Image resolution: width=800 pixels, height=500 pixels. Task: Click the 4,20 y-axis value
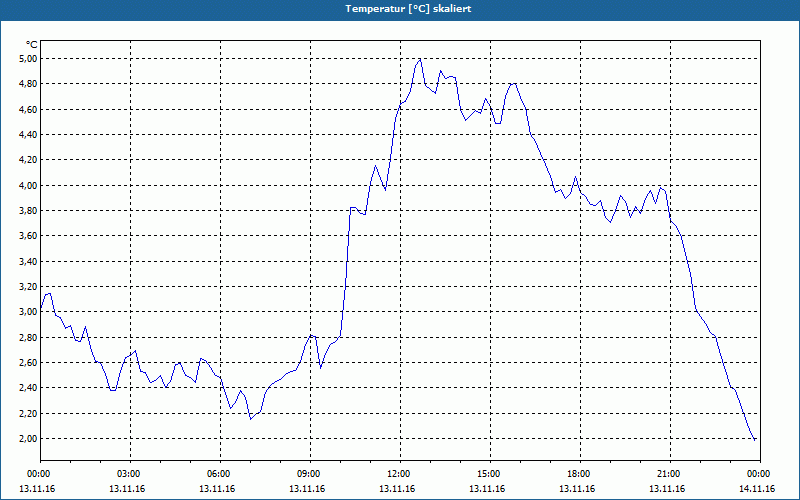click(x=29, y=160)
